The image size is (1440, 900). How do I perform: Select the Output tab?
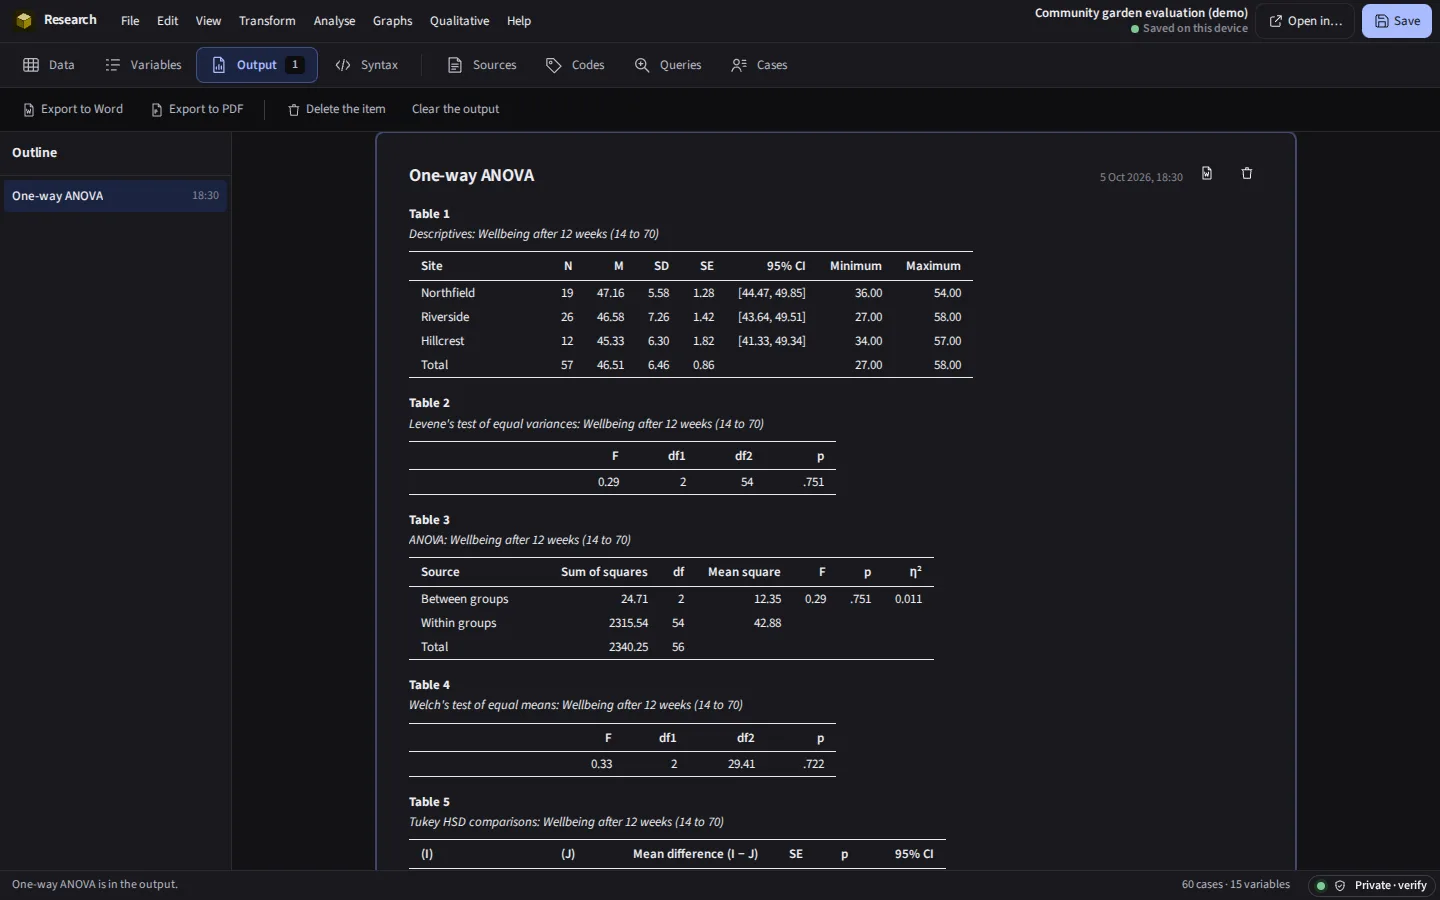[x=257, y=65]
